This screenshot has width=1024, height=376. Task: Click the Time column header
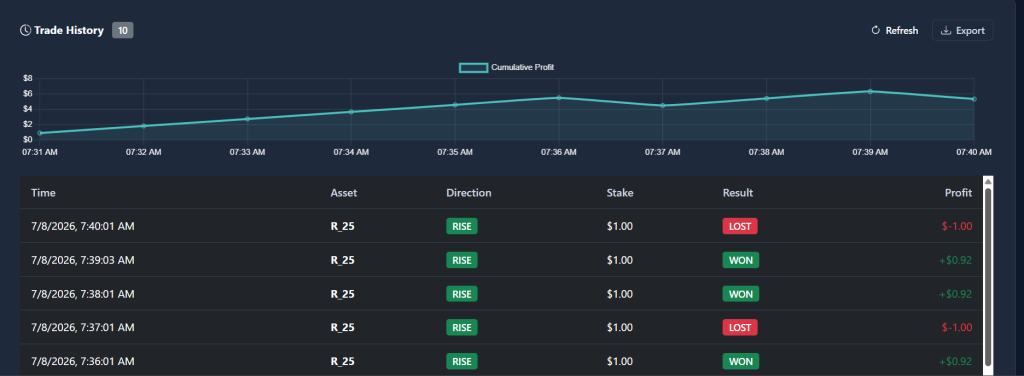coord(43,193)
